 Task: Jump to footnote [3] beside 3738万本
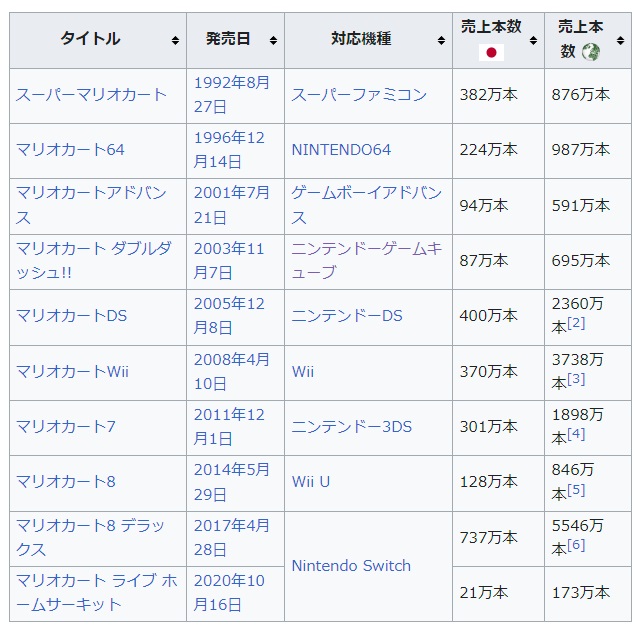[576, 379]
